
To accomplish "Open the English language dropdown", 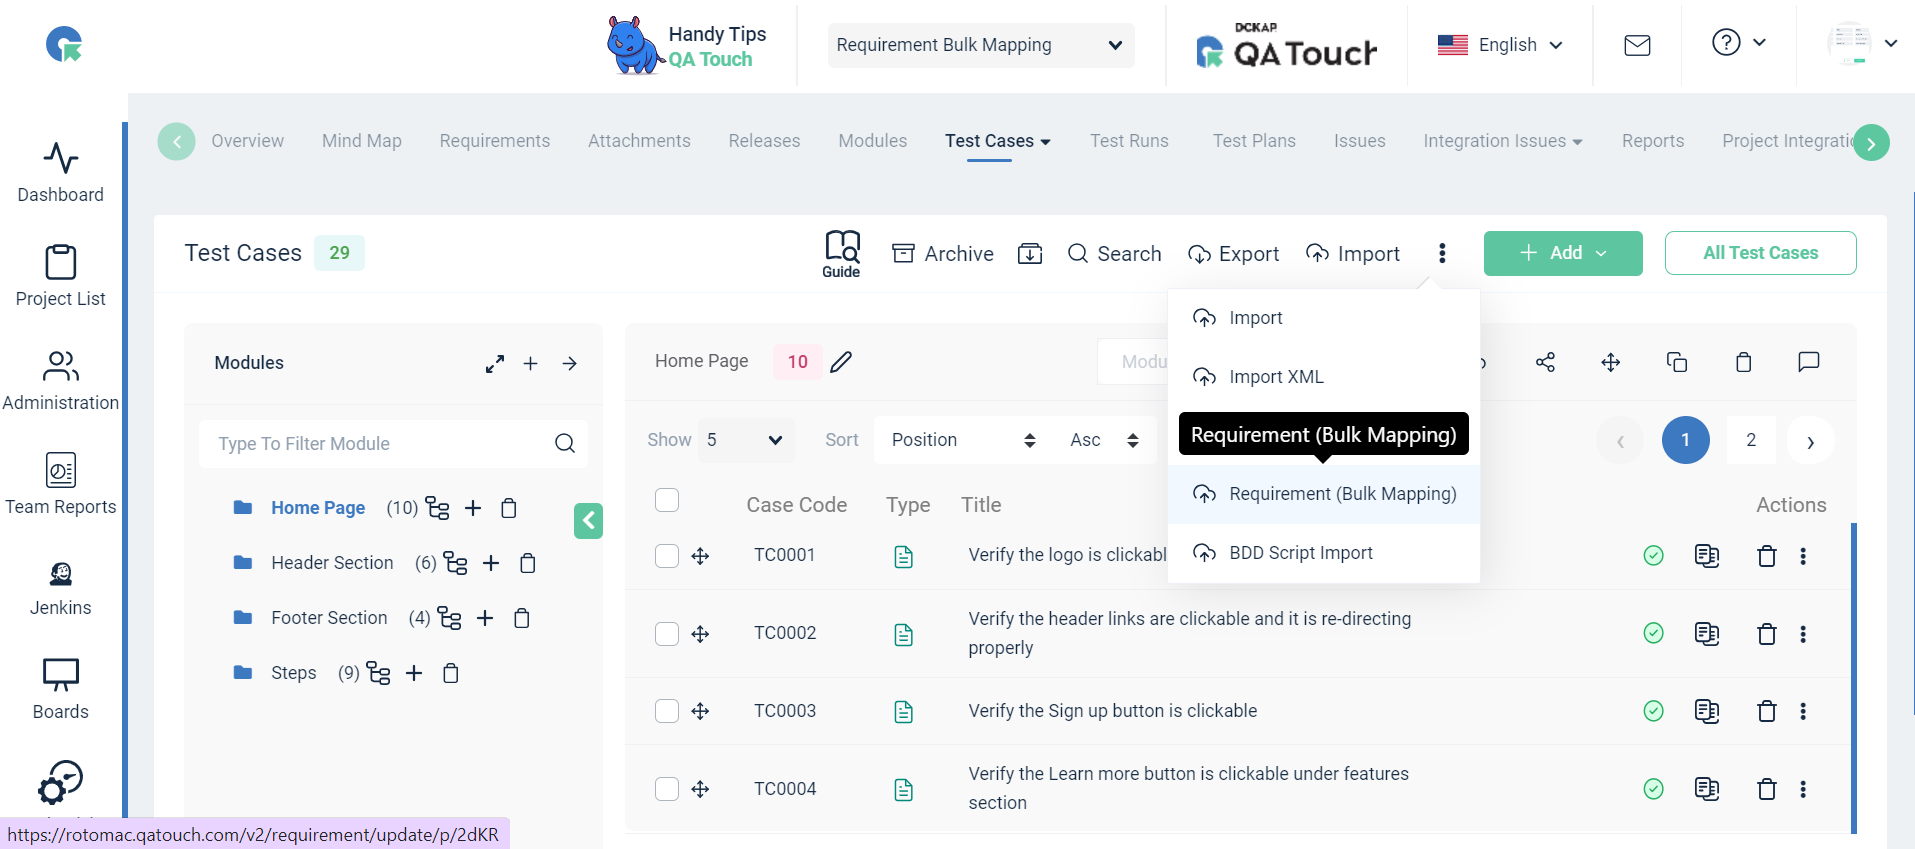I will [1500, 45].
